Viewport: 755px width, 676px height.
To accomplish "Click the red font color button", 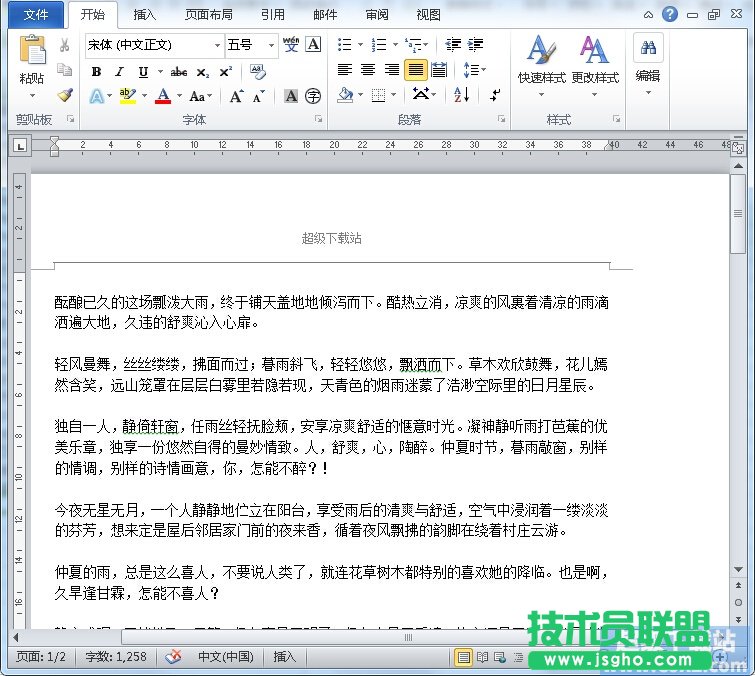I will [x=162, y=96].
